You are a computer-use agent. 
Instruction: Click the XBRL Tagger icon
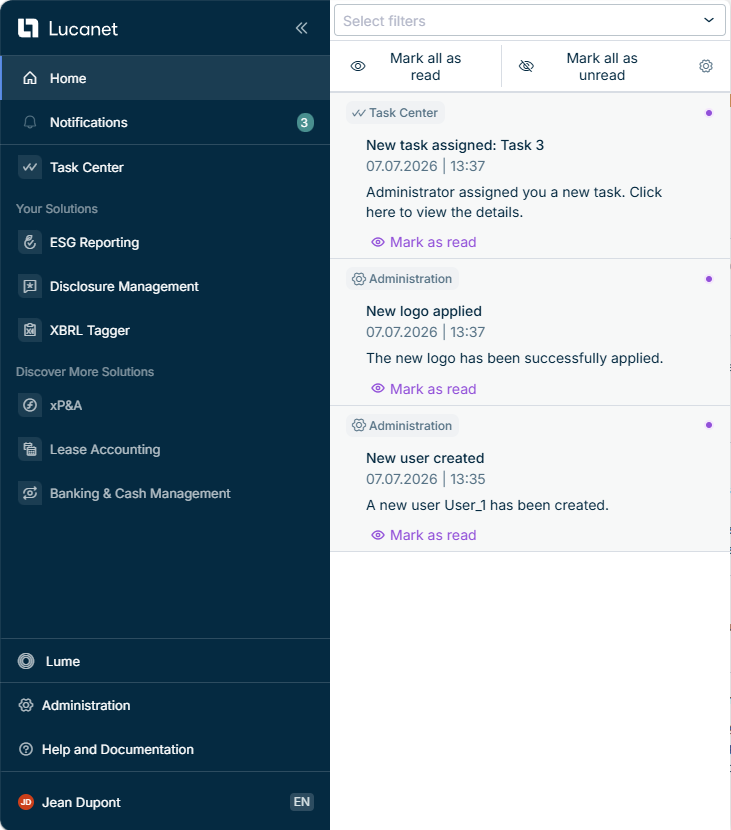tap(30, 330)
